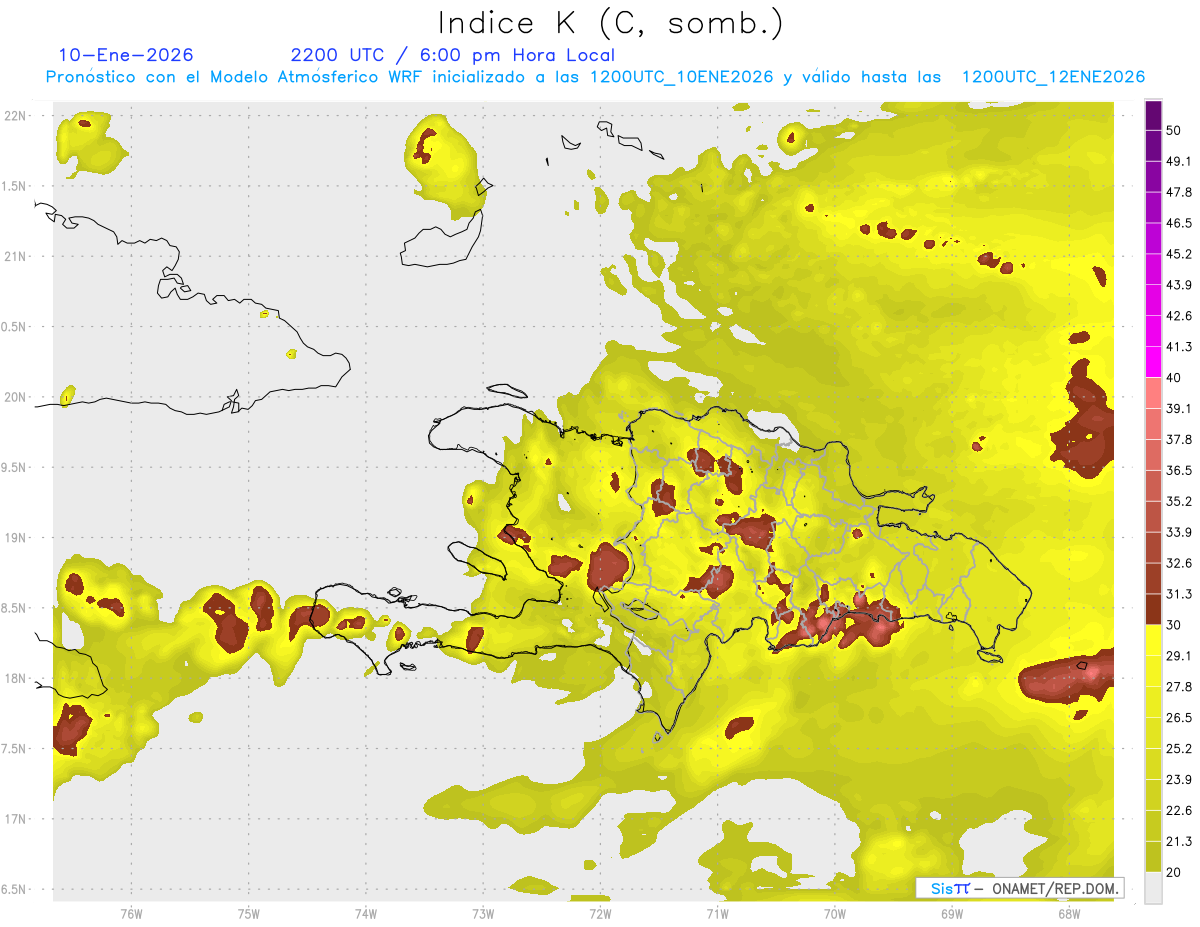
Task: Click the '41.3' color bar value
Action: coord(1179,347)
